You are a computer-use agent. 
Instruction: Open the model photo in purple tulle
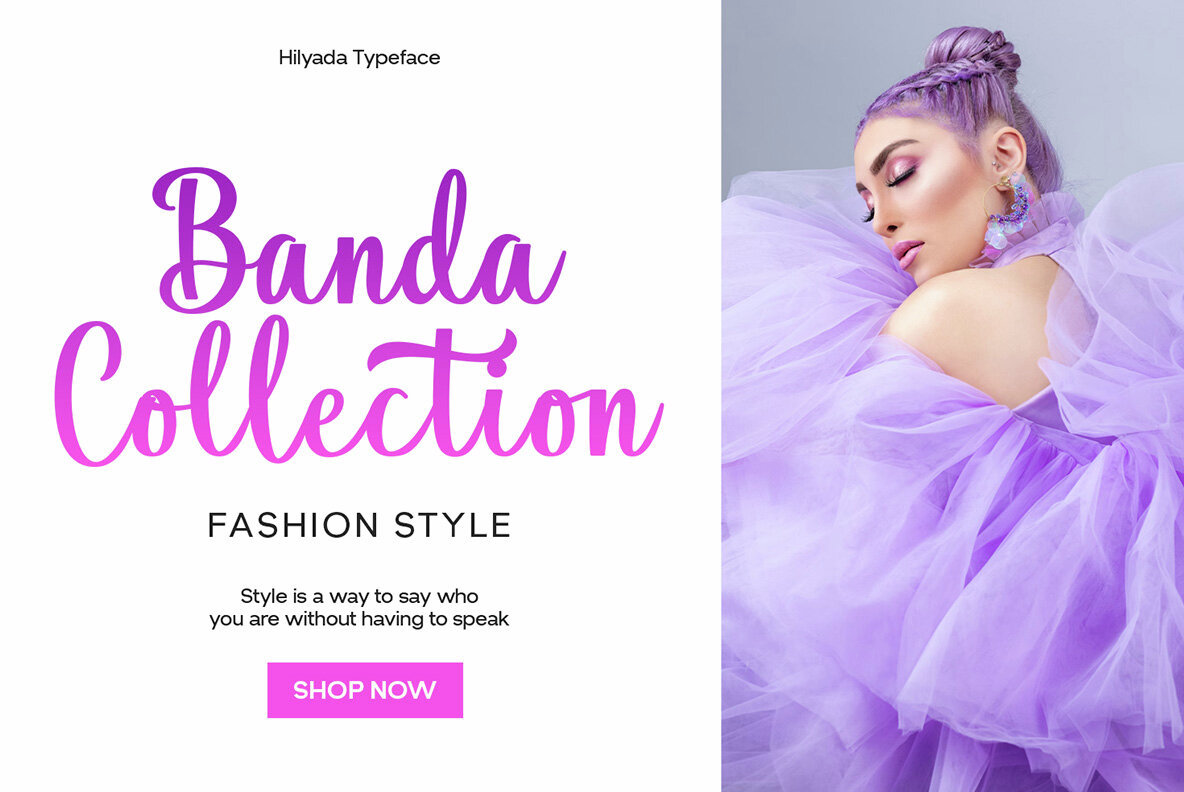[x=952, y=396]
